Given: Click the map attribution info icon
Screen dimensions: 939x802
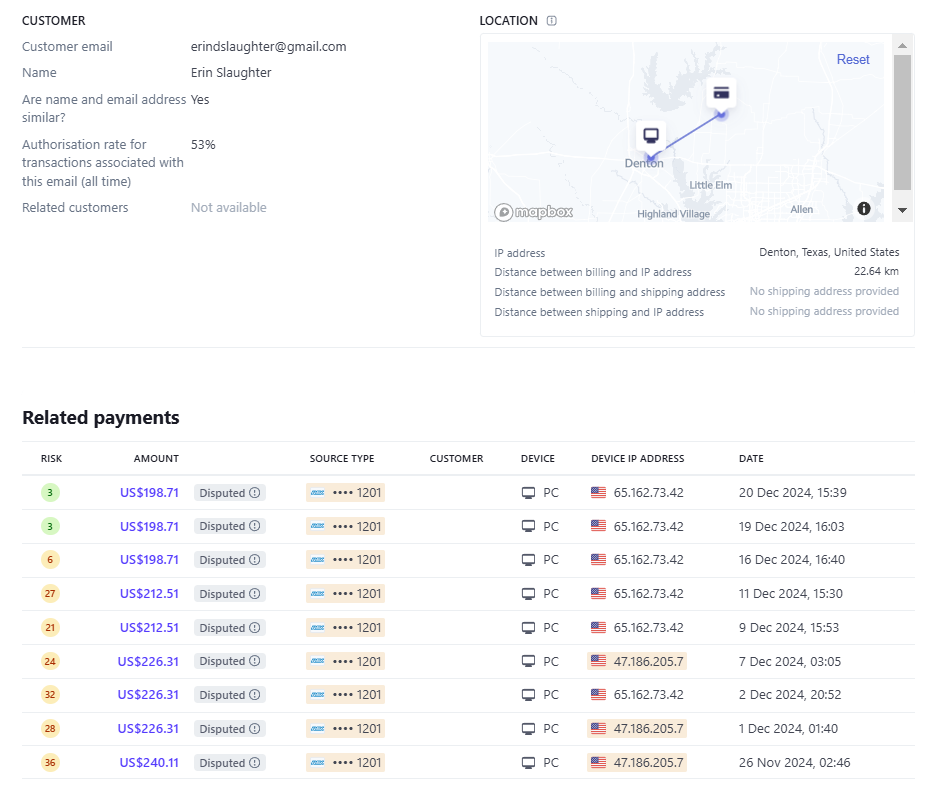Looking at the screenshot, I should click(864, 208).
